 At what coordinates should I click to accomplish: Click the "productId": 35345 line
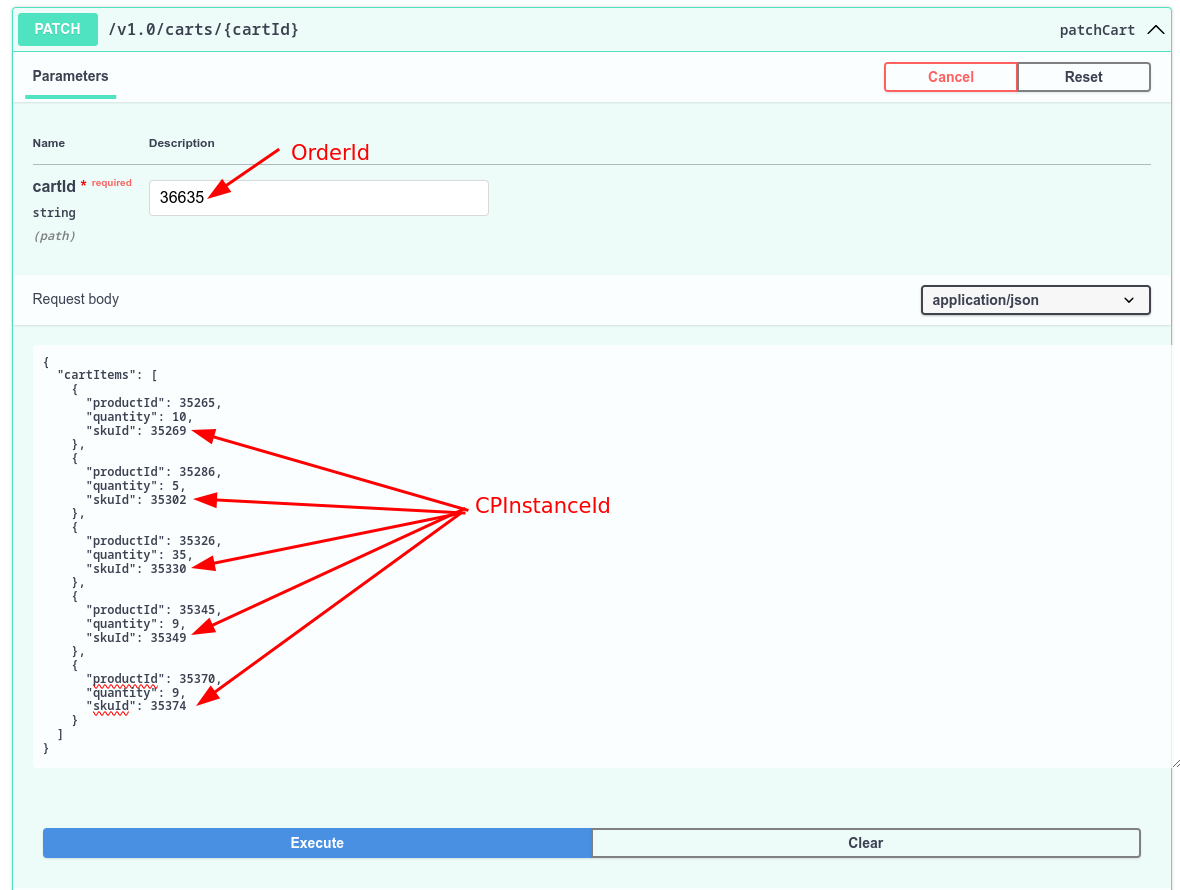click(154, 609)
